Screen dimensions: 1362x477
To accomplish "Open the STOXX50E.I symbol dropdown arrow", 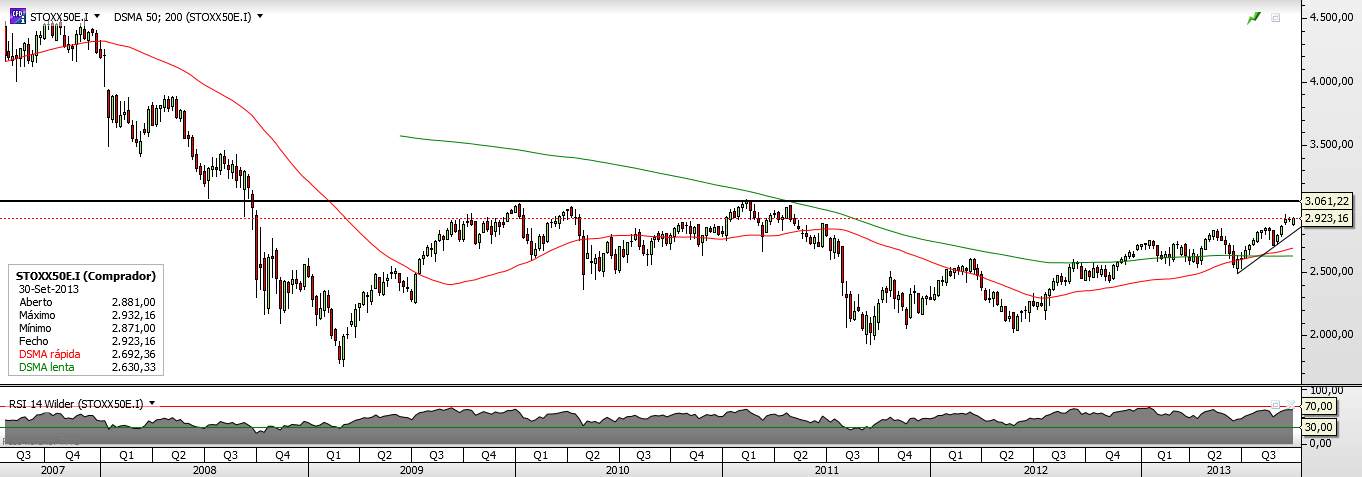I will pos(95,17).
